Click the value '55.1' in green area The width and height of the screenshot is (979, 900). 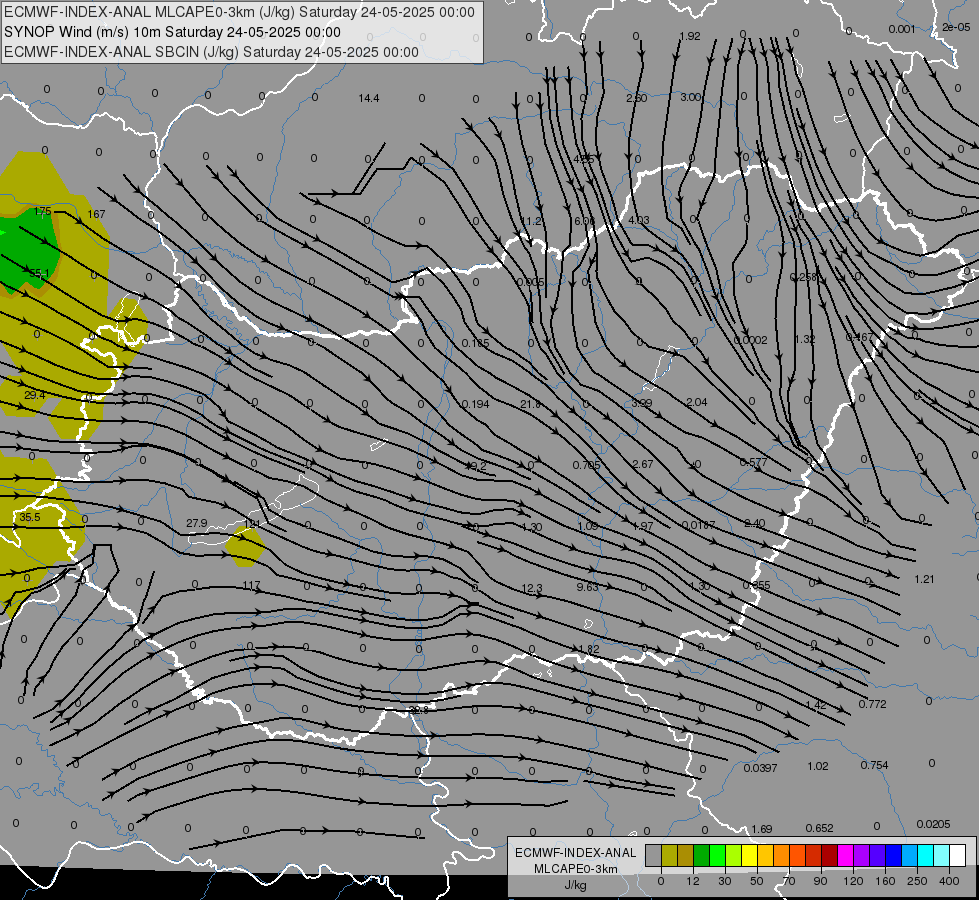point(39,273)
